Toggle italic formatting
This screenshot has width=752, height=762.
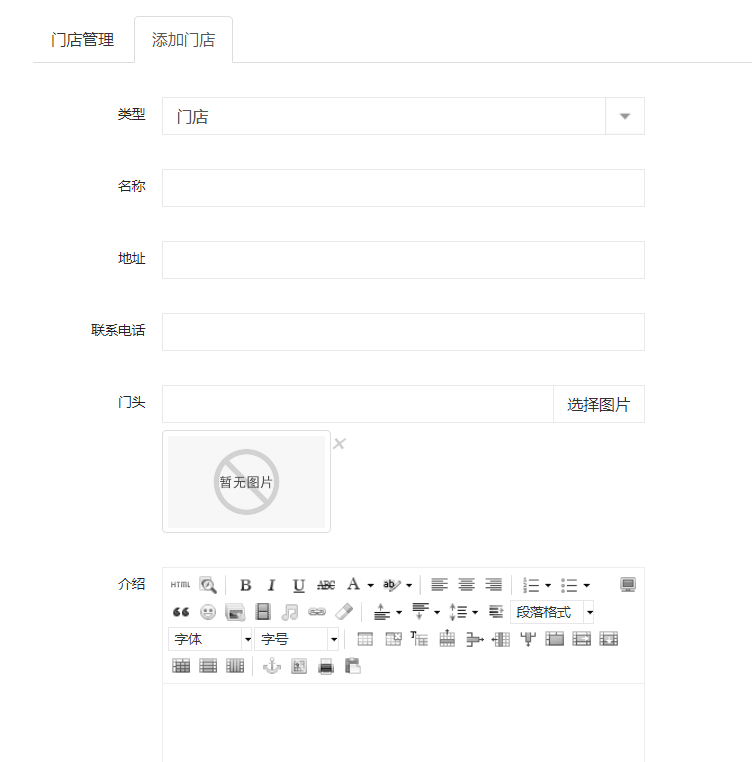(272, 585)
